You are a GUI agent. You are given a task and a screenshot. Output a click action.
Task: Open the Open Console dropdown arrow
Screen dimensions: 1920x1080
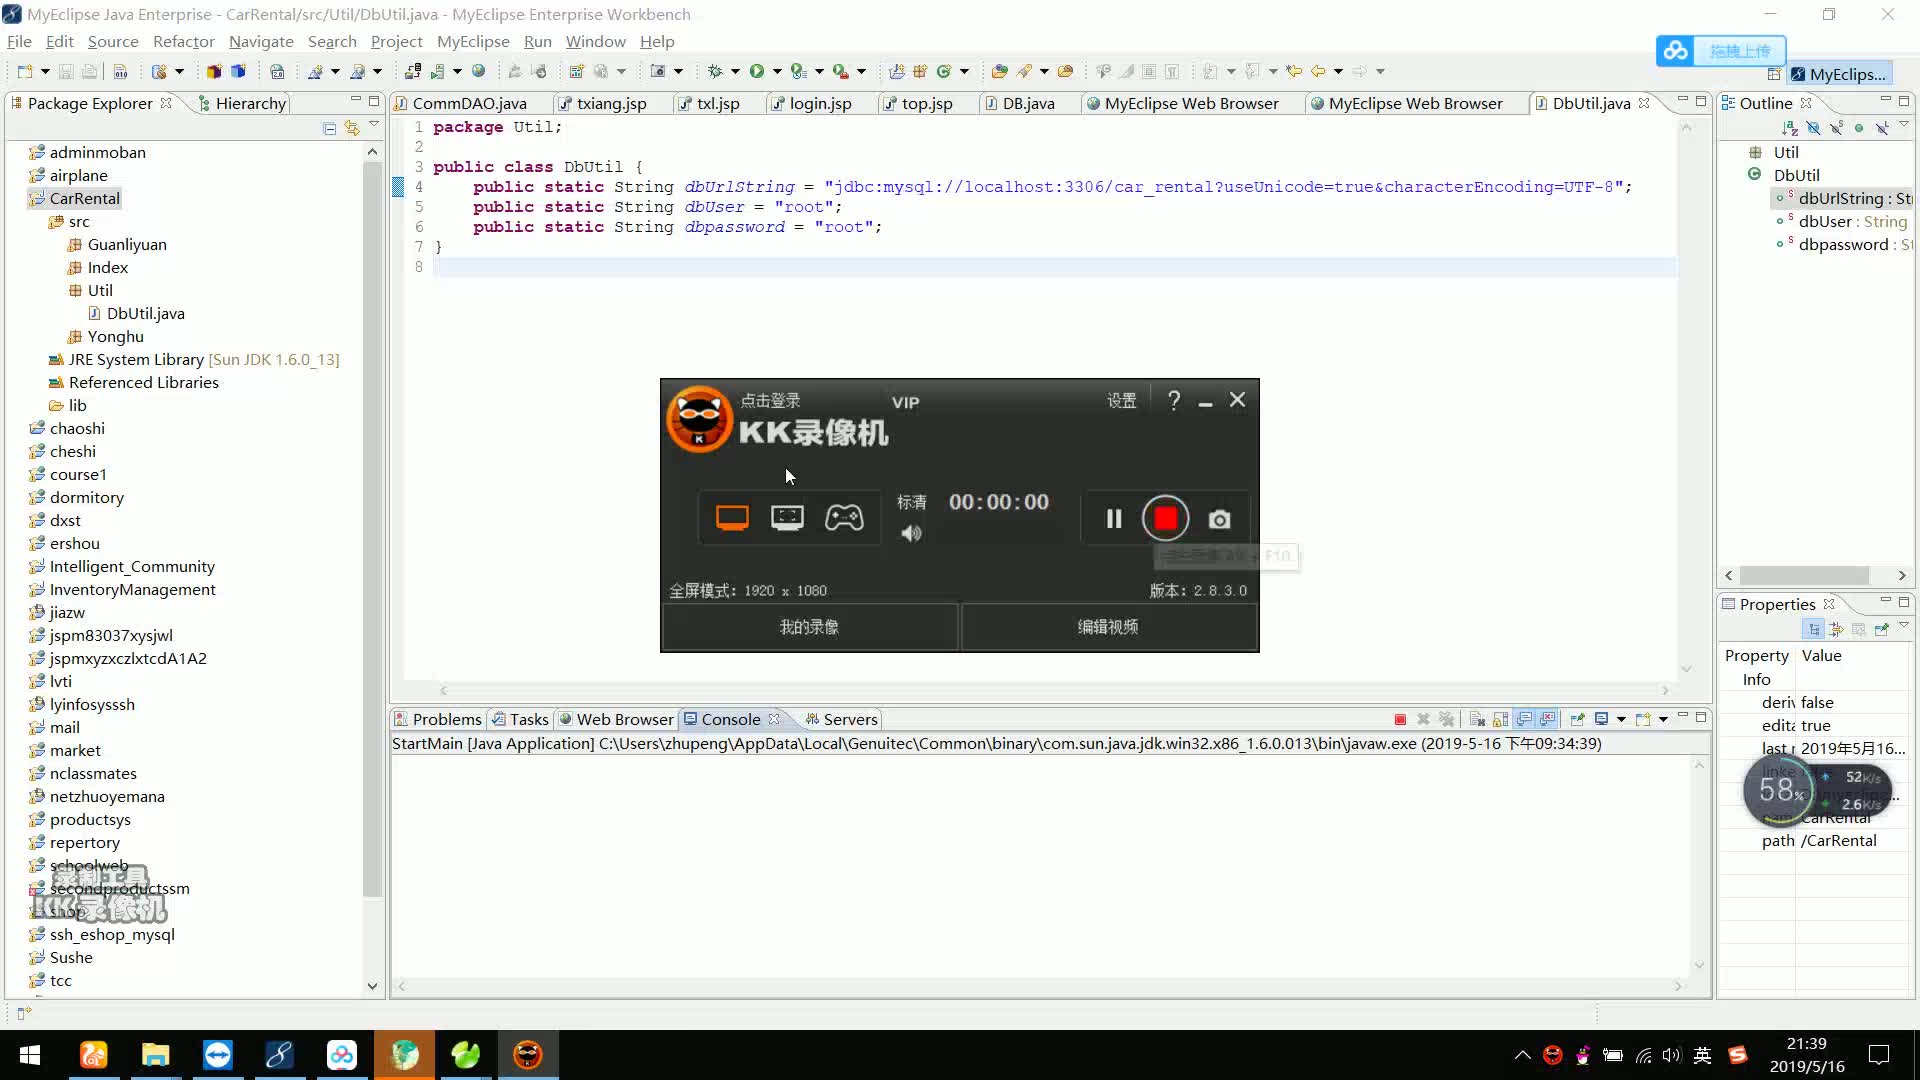(x=1663, y=719)
